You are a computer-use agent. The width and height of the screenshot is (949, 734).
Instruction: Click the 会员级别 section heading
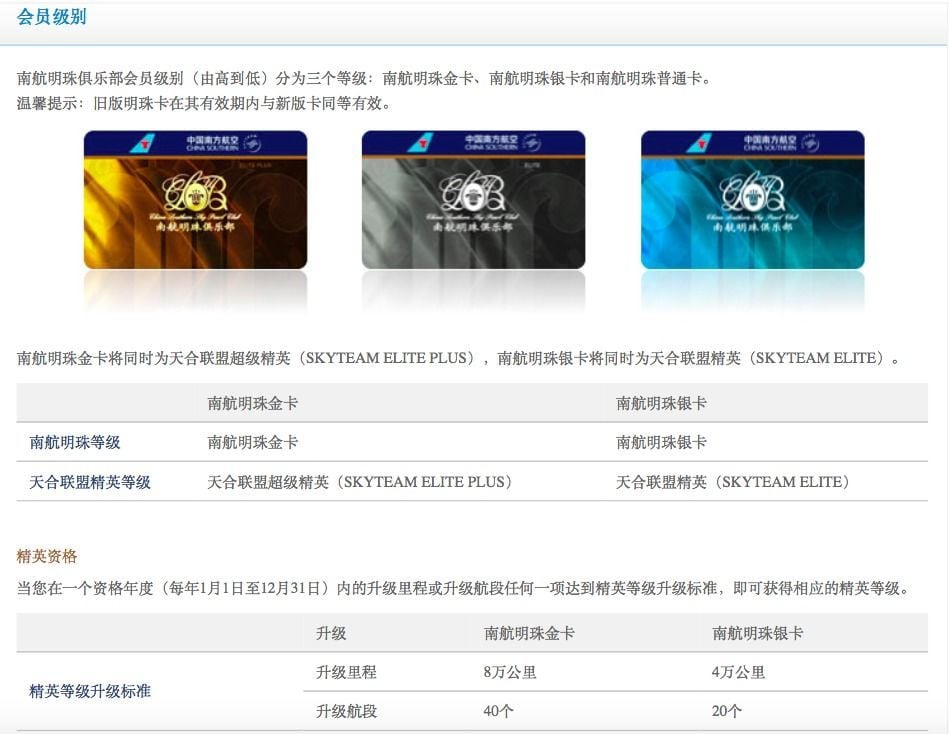point(51,17)
